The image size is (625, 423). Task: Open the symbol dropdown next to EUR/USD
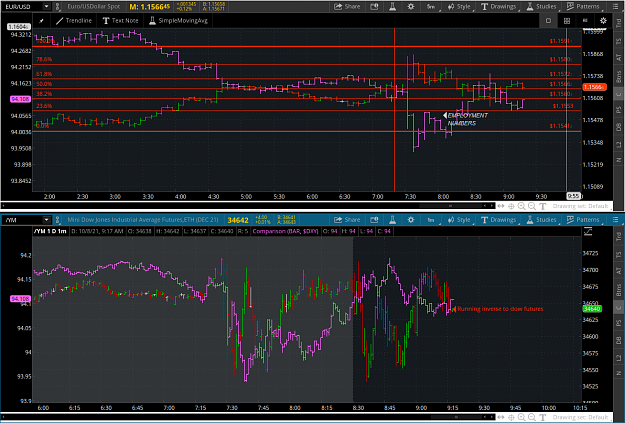[47, 6]
